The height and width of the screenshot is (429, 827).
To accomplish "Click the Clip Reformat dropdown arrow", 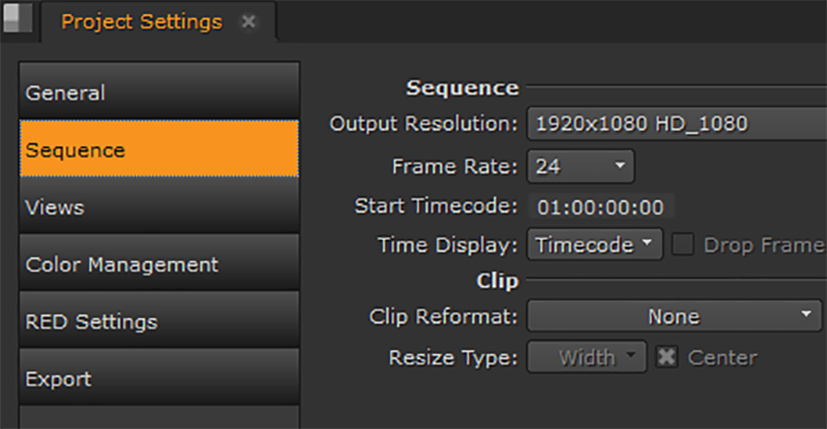I will 807,316.
